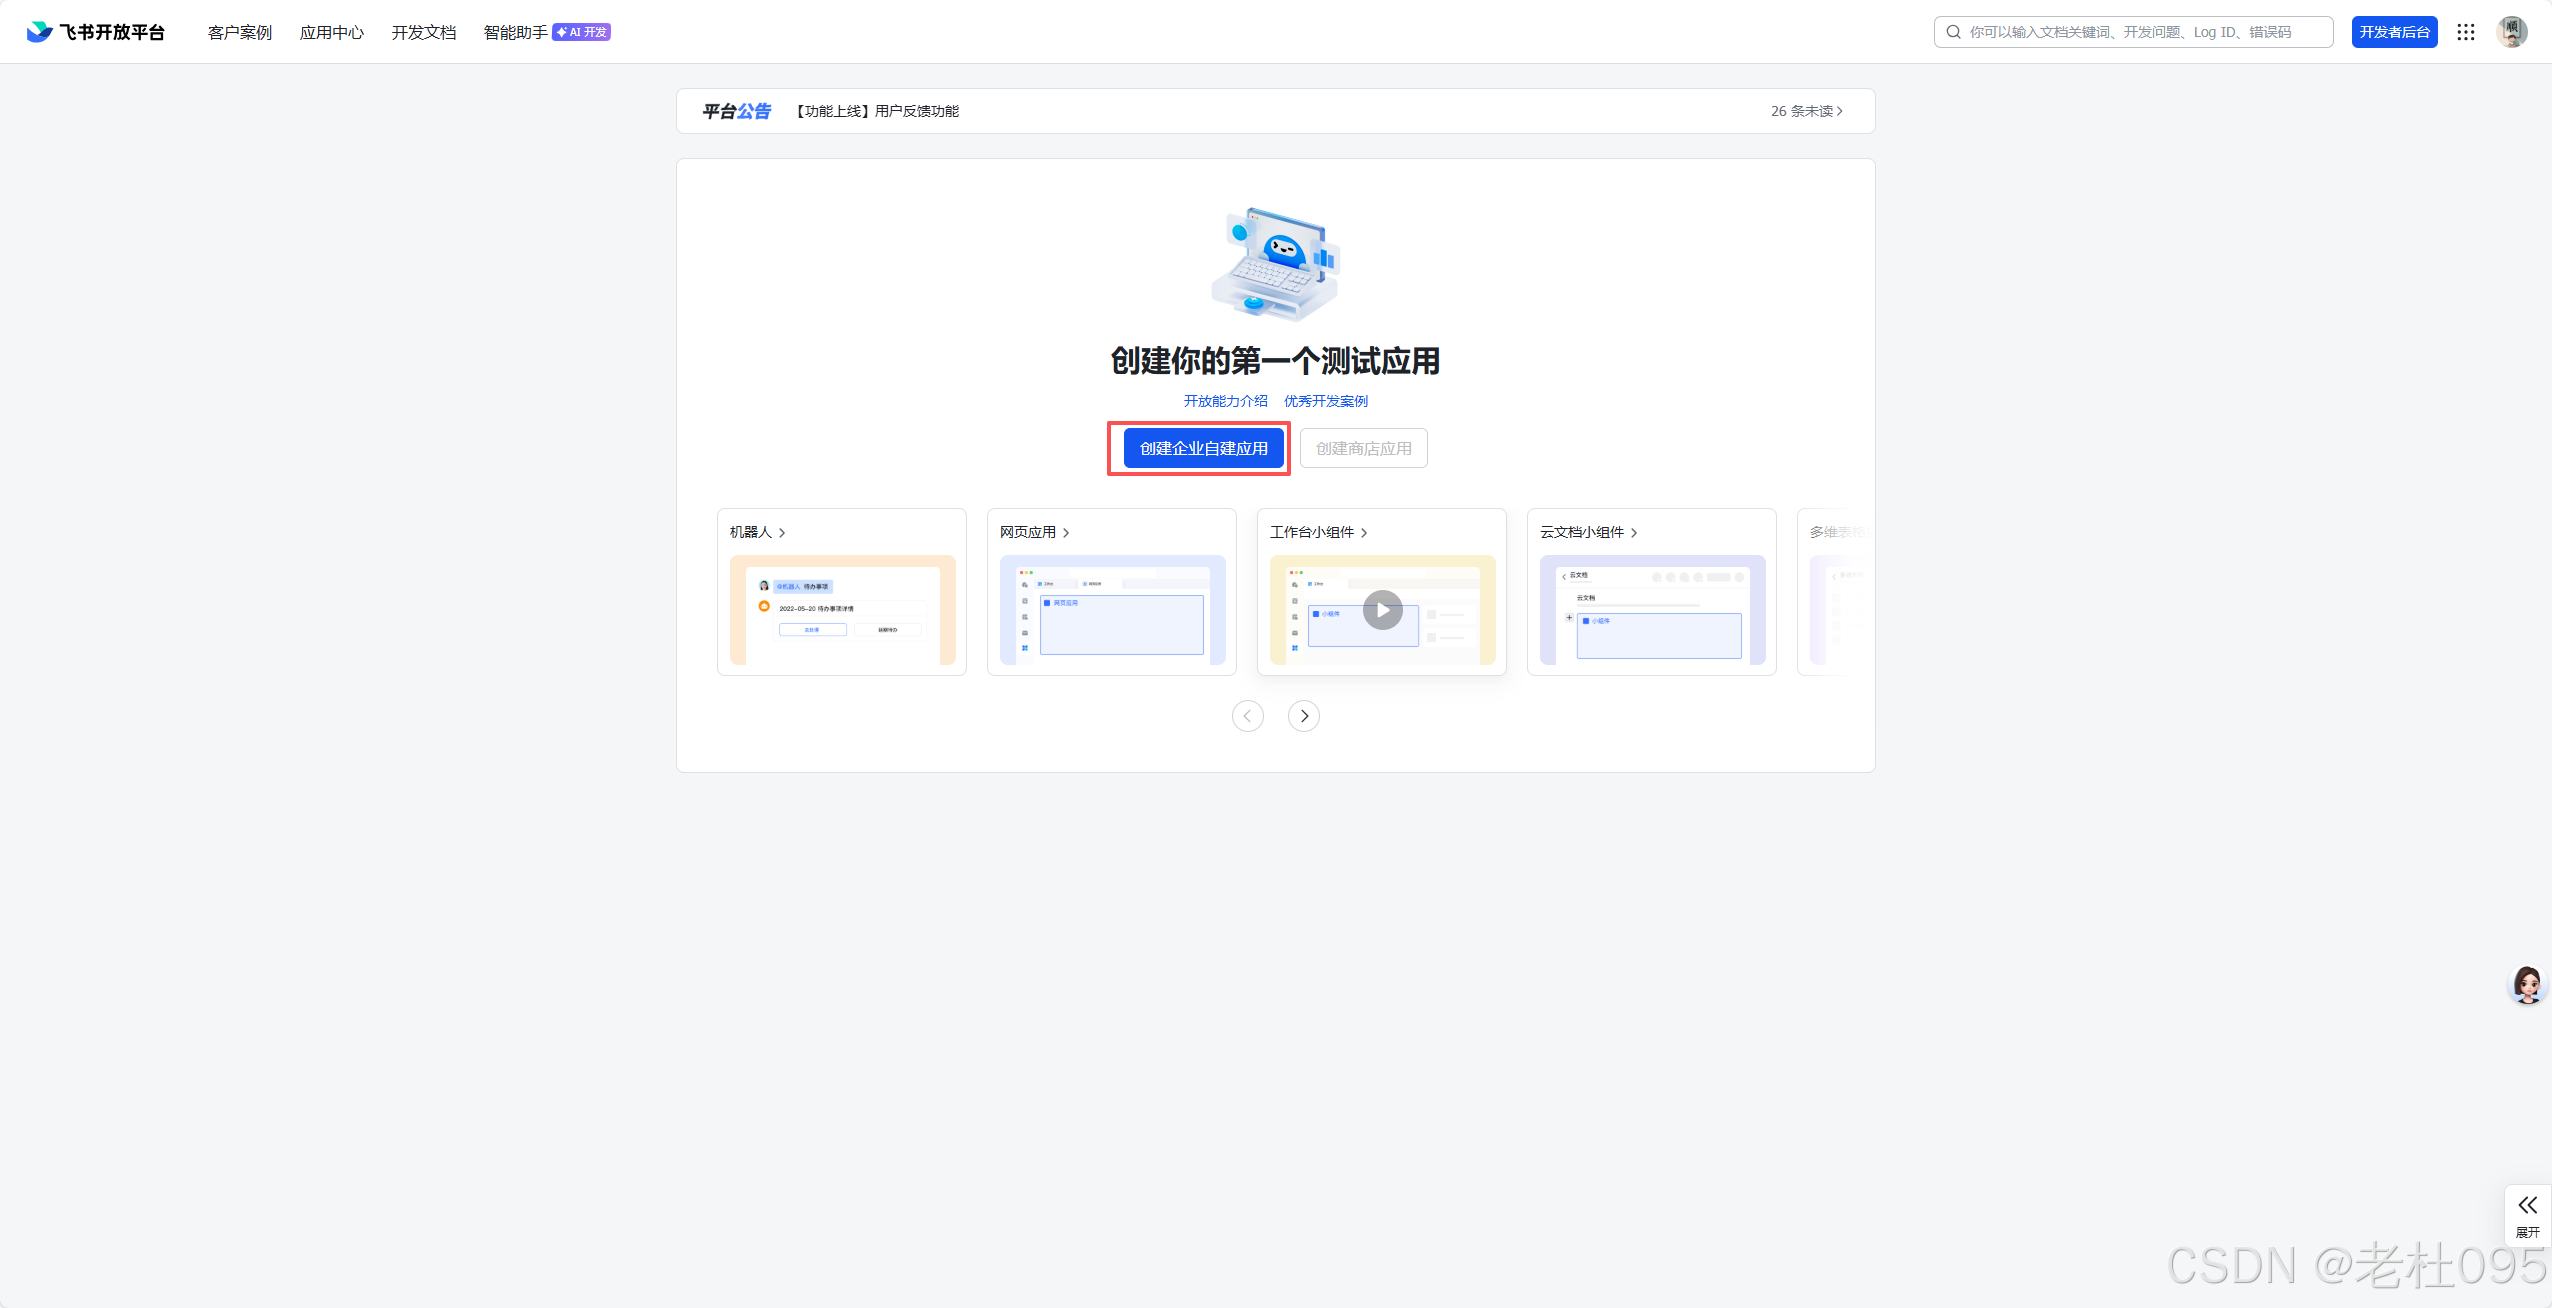Click the AI 开发 badge
Screen dimensions: 2552x1308
tap(582, 32)
